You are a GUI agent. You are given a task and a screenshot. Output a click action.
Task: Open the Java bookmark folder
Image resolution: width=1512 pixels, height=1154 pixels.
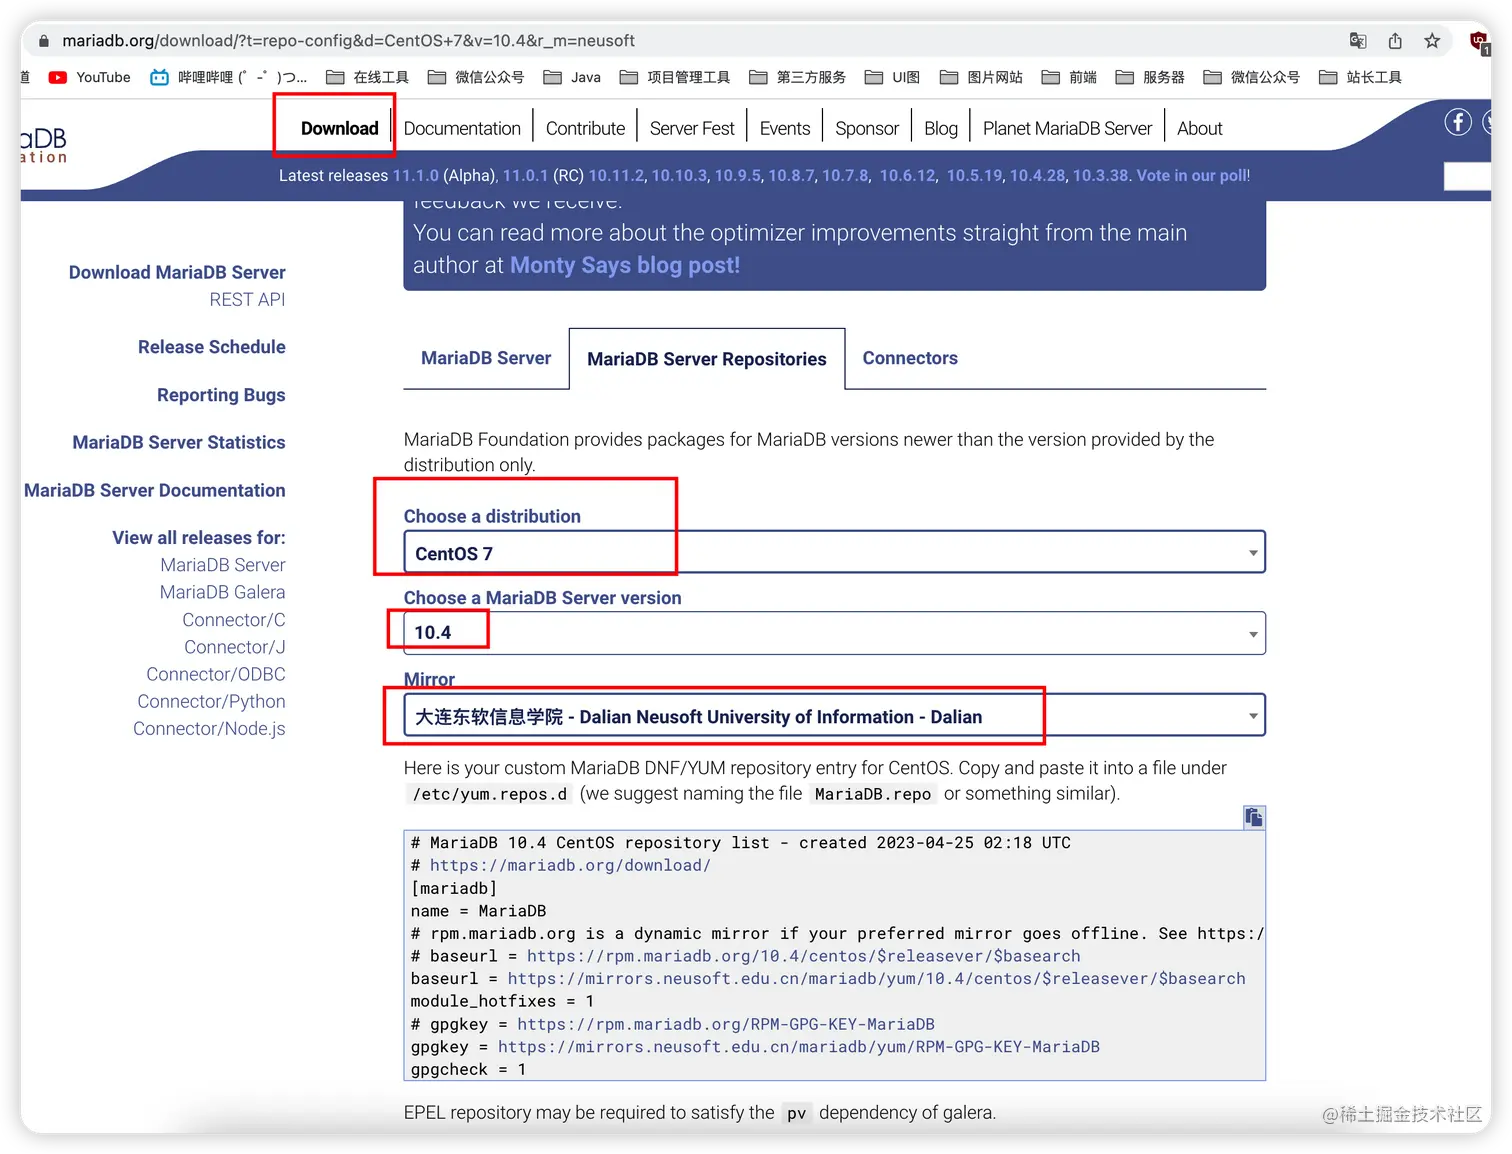pyautogui.click(x=572, y=77)
